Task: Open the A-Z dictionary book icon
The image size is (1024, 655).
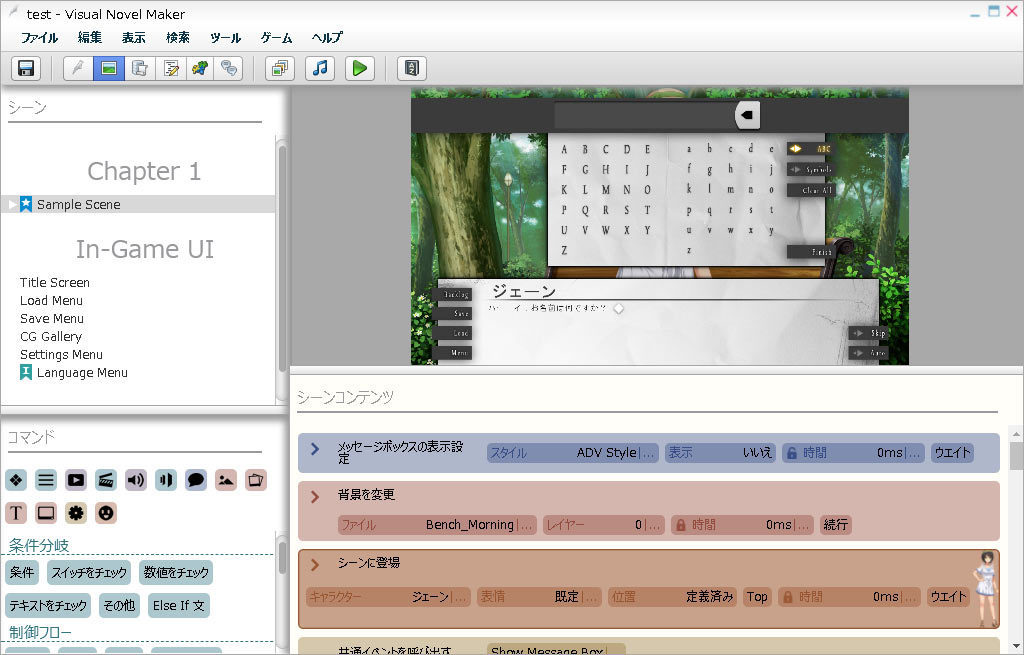Action: point(412,68)
